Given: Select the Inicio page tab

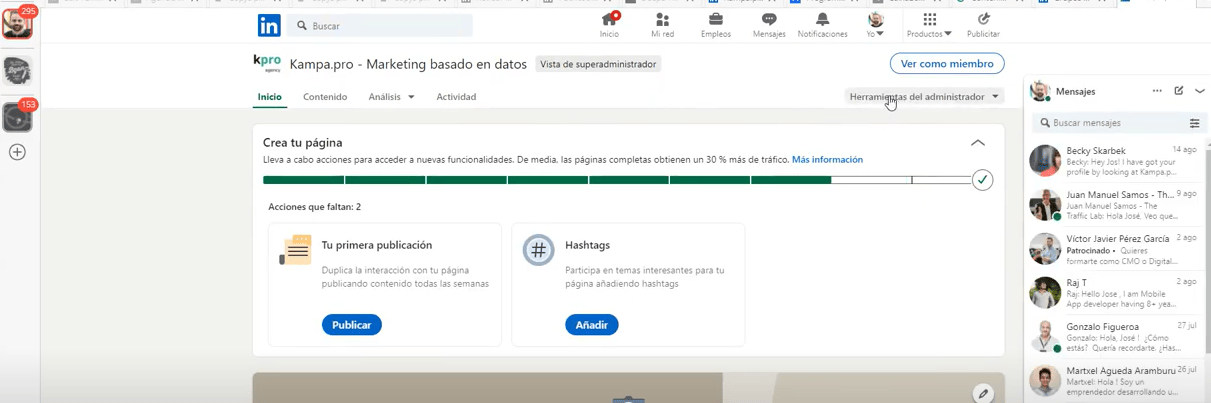Looking at the screenshot, I should tap(270, 97).
